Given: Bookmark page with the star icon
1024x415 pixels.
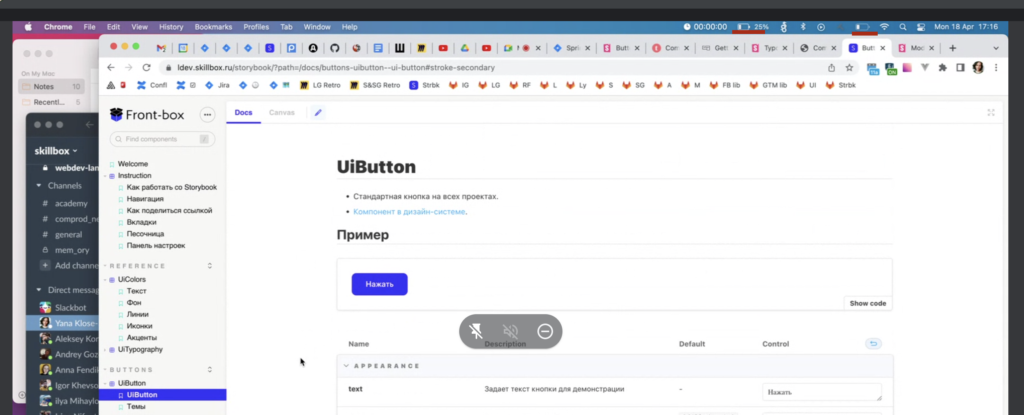Looking at the screenshot, I should click(x=849, y=67).
